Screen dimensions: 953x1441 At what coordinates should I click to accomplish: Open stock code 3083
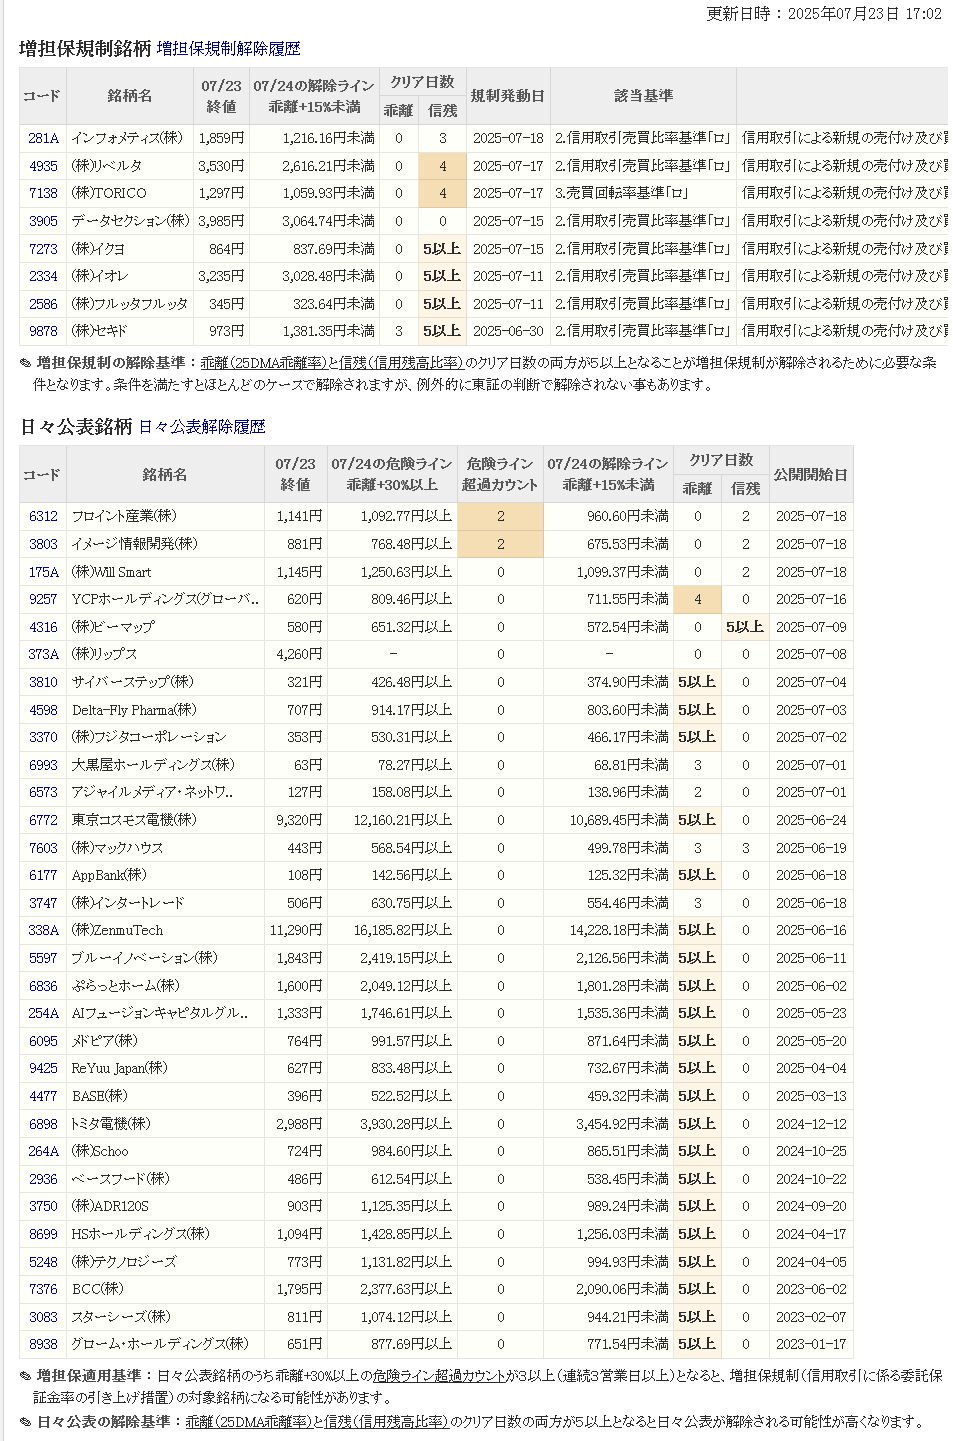(x=43, y=1317)
